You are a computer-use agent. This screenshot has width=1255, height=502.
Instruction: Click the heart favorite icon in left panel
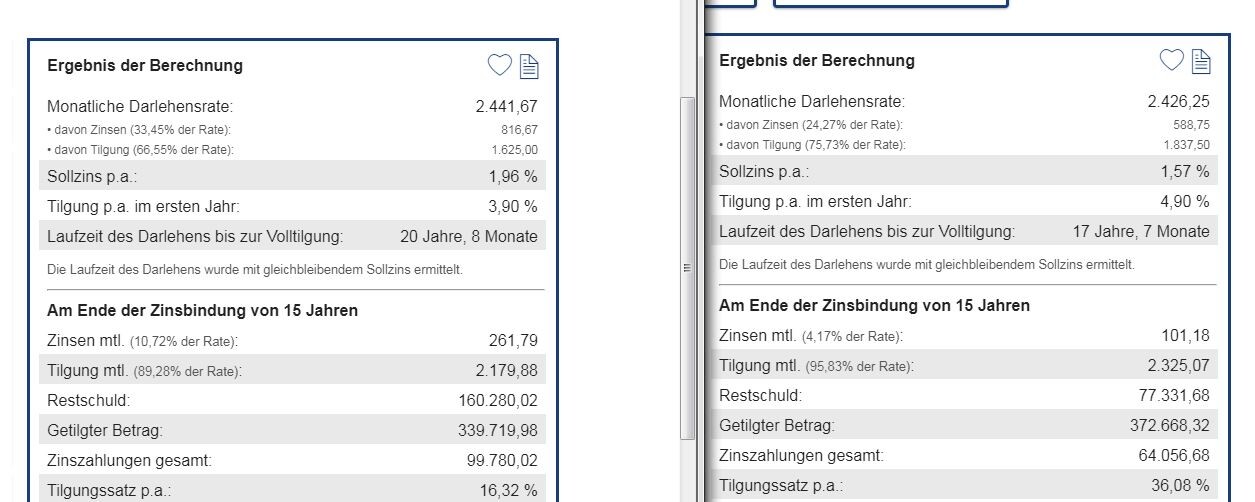pos(499,66)
